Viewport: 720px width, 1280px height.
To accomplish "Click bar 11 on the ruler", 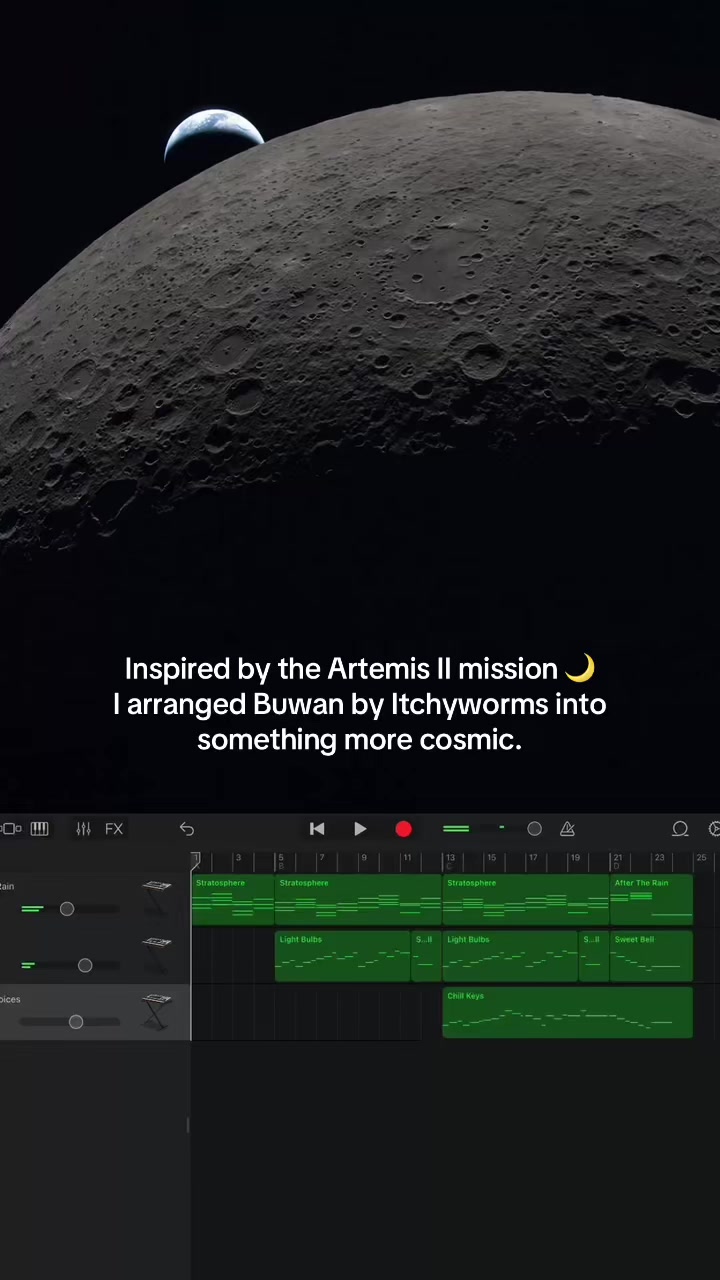I will (406, 858).
